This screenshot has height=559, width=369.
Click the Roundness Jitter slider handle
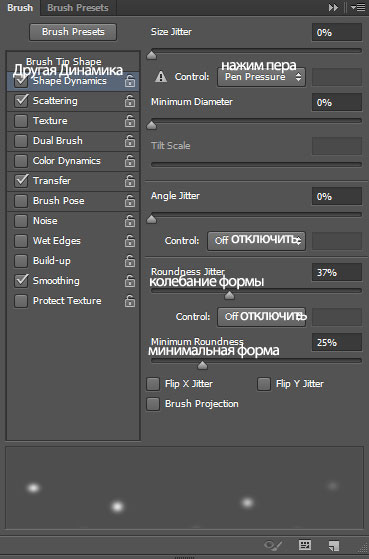point(229,295)
